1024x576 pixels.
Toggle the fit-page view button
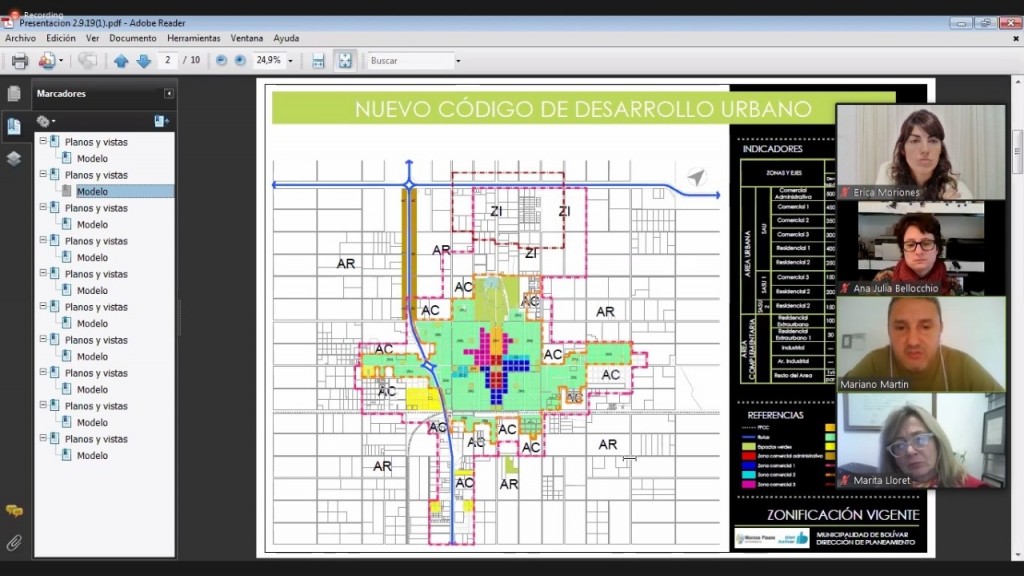point(344,61)
